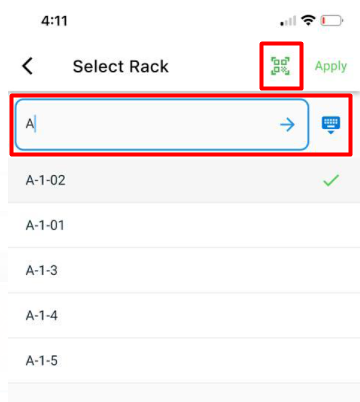Submit search with the blue arrow icon
Screen dimensions: 360x402
click(x=287, y=125)
